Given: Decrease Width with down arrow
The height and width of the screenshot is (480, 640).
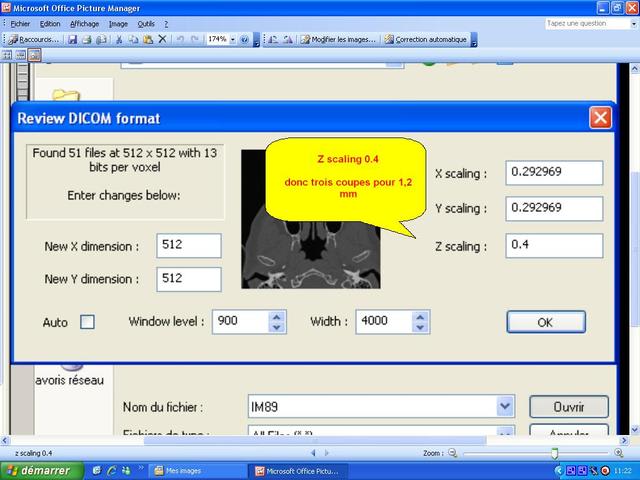Looking at the screenshot, I should click(x=420, y=327).
